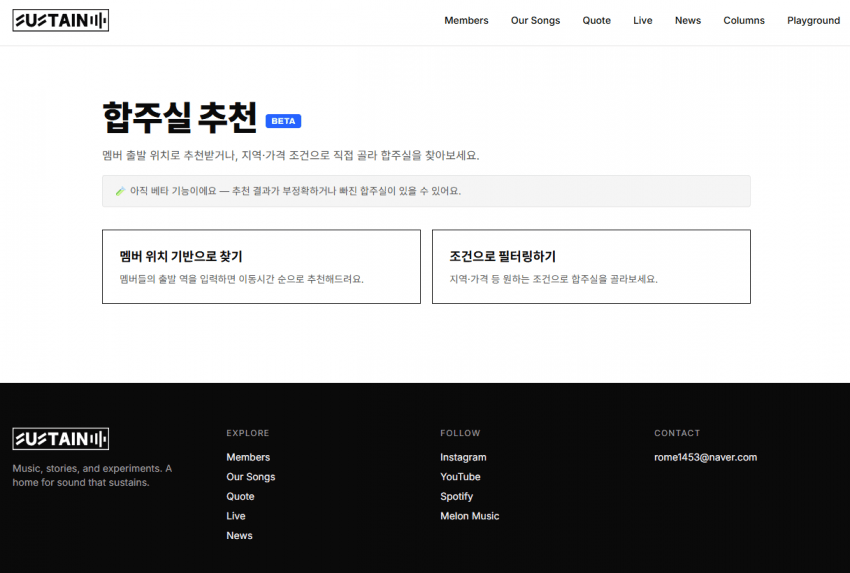850x573 pixels.
Task: Select the 조건으로 필터링하기 card
Action: pyautogui.click(x=591, y=267)
